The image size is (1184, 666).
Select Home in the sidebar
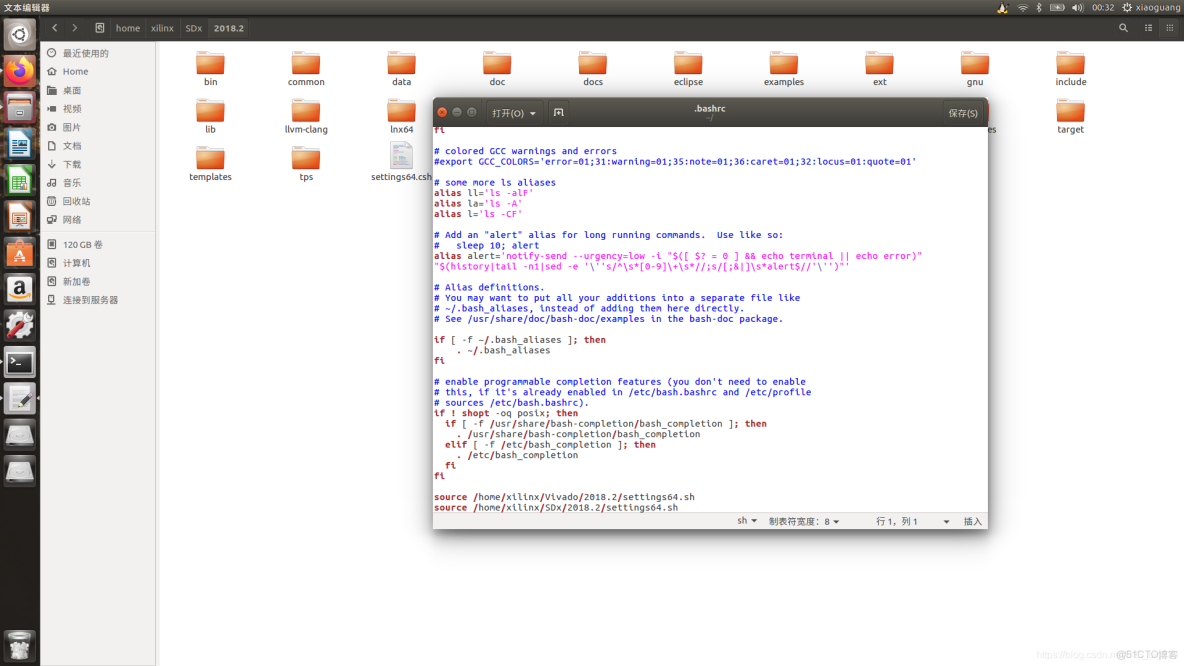[x=75, y=72]
